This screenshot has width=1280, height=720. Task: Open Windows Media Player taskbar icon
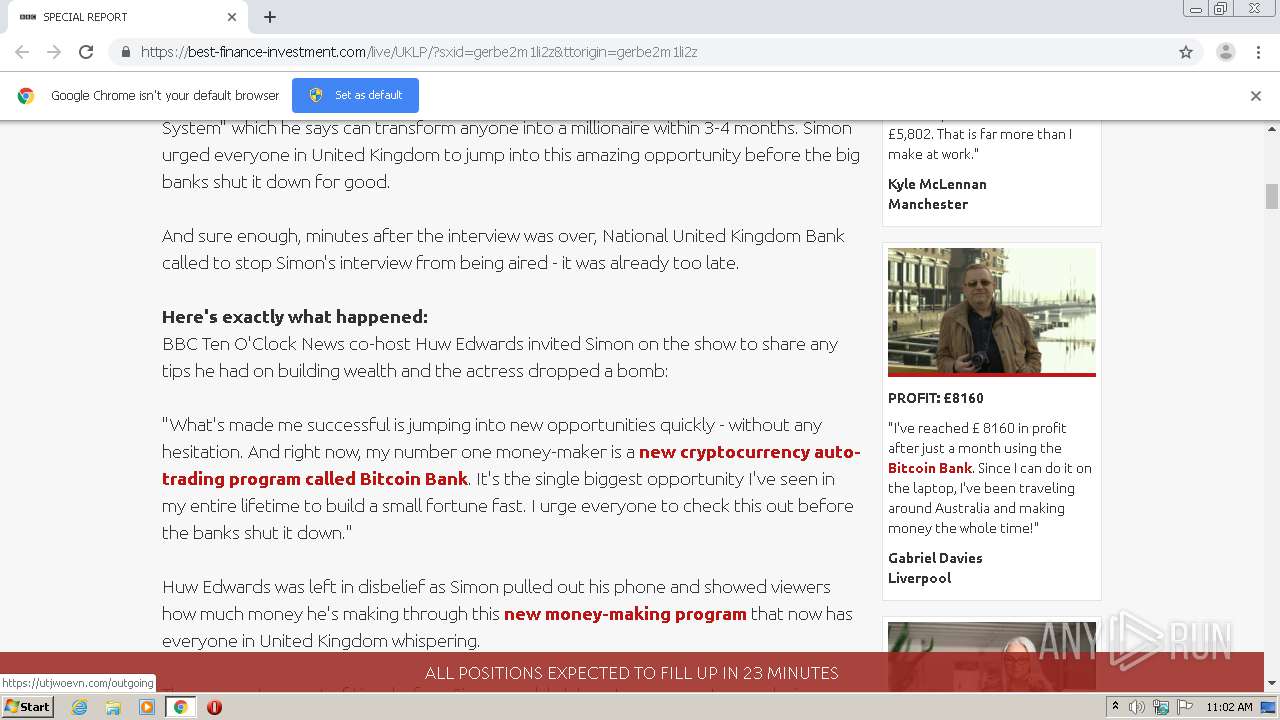click(x=147, y=707)
